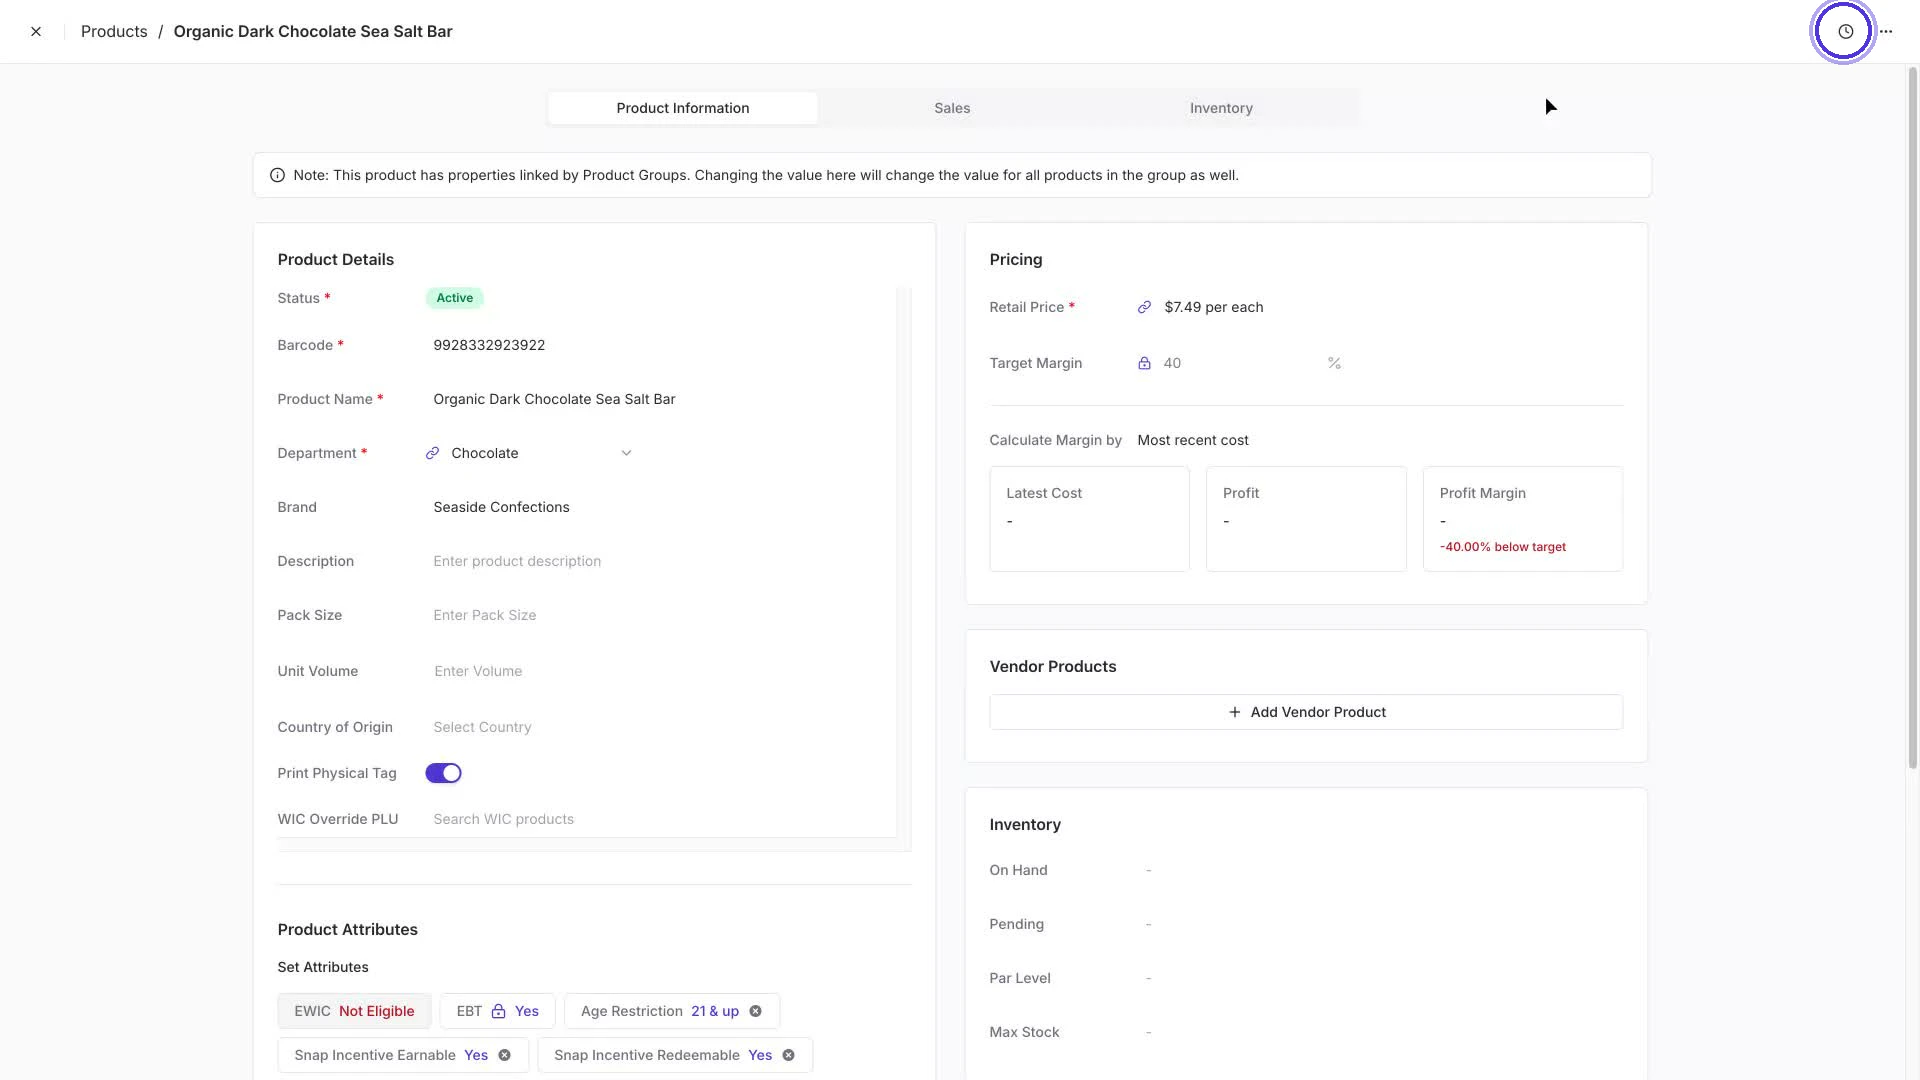Viewport: 1920px width, 1080px height.
Task: Open the Inventory tab
Action: [x=1220, y=107]
